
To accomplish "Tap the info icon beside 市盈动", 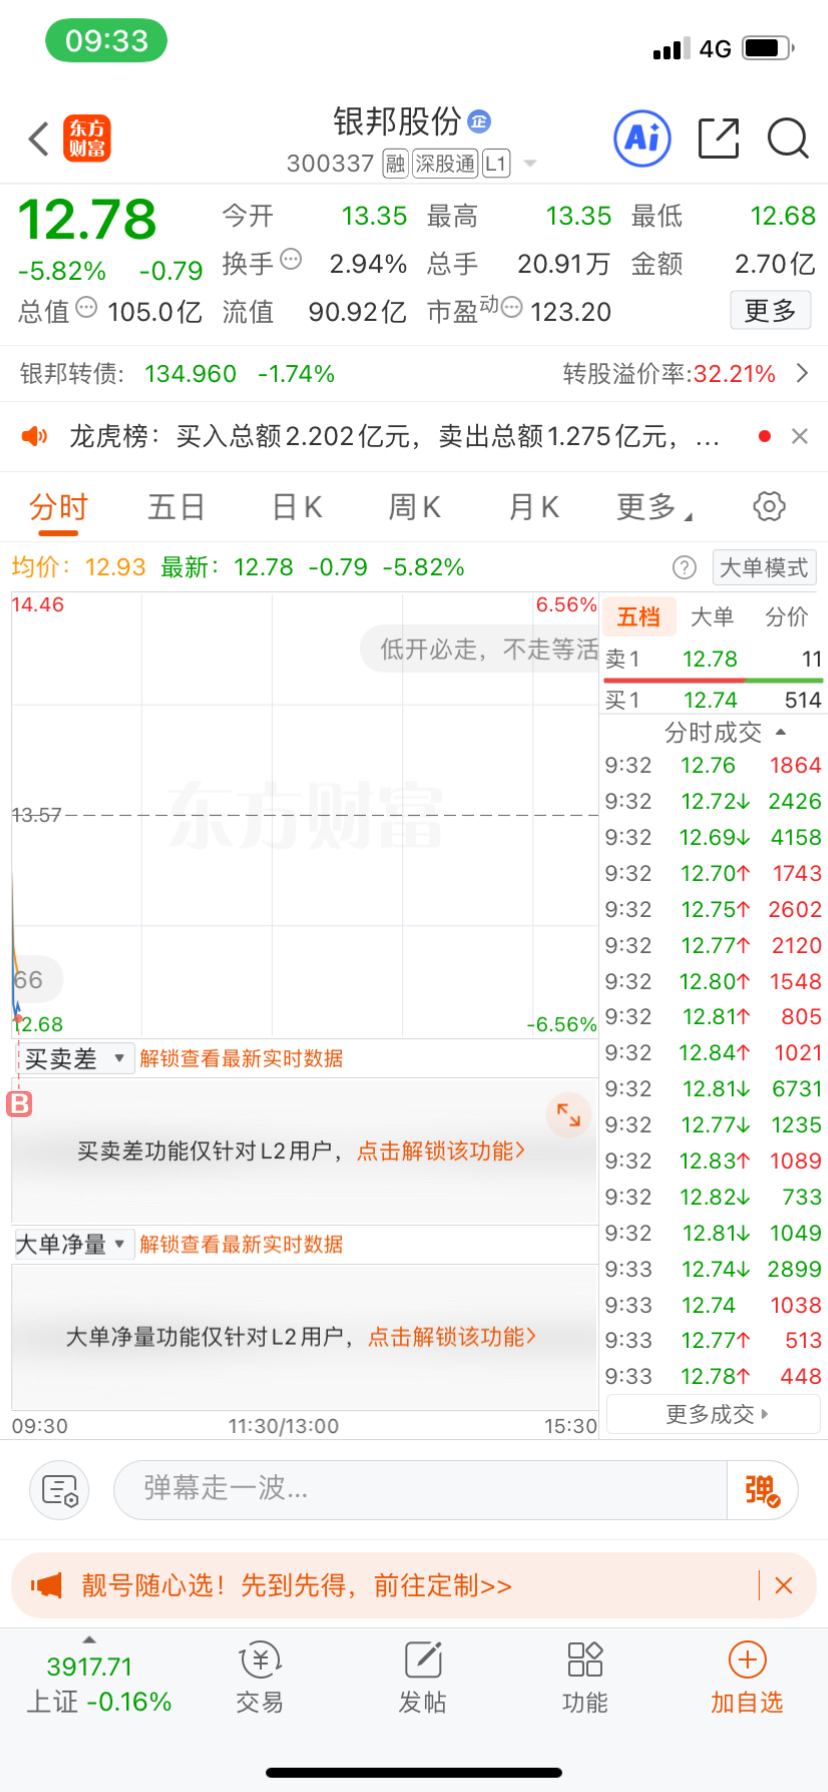I will click(511, 307).
